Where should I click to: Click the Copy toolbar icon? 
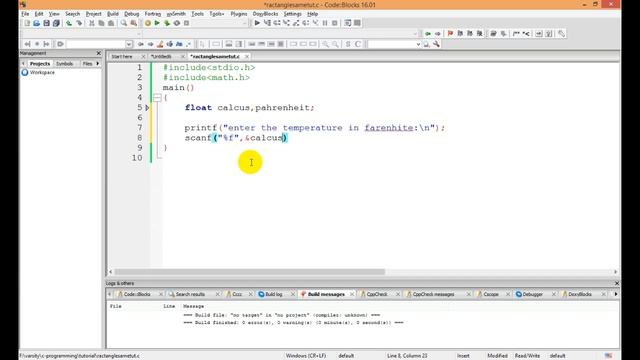tap(101, 23)
